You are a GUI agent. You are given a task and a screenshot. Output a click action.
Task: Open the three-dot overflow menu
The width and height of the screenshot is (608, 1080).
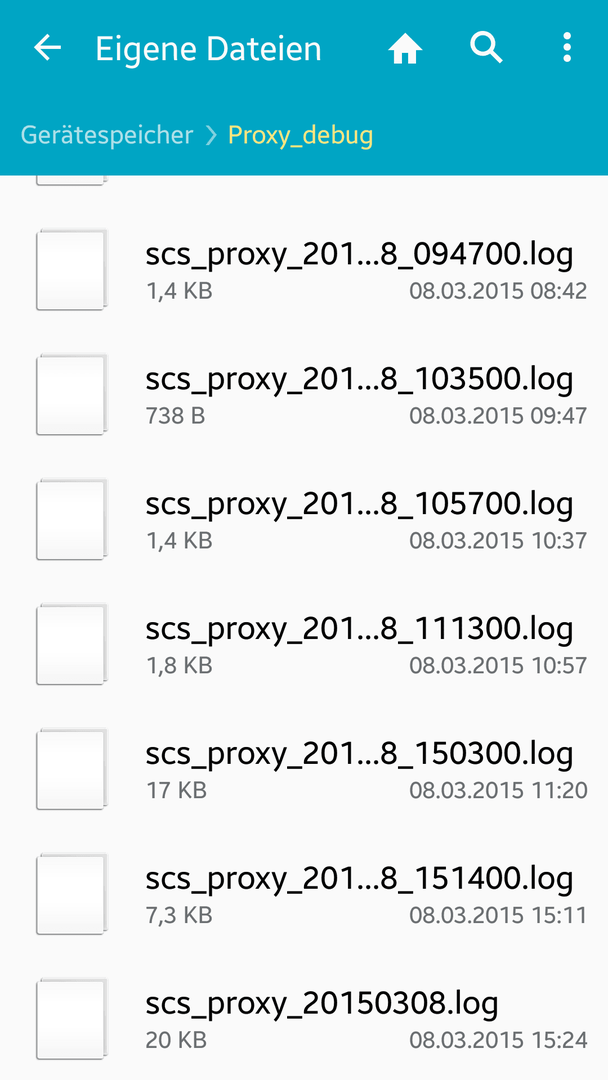566,48
